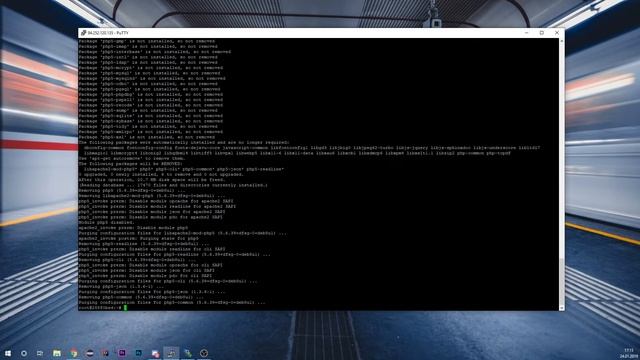Open the PuTTY system menu icon in title bar

[x=83, y=33]
